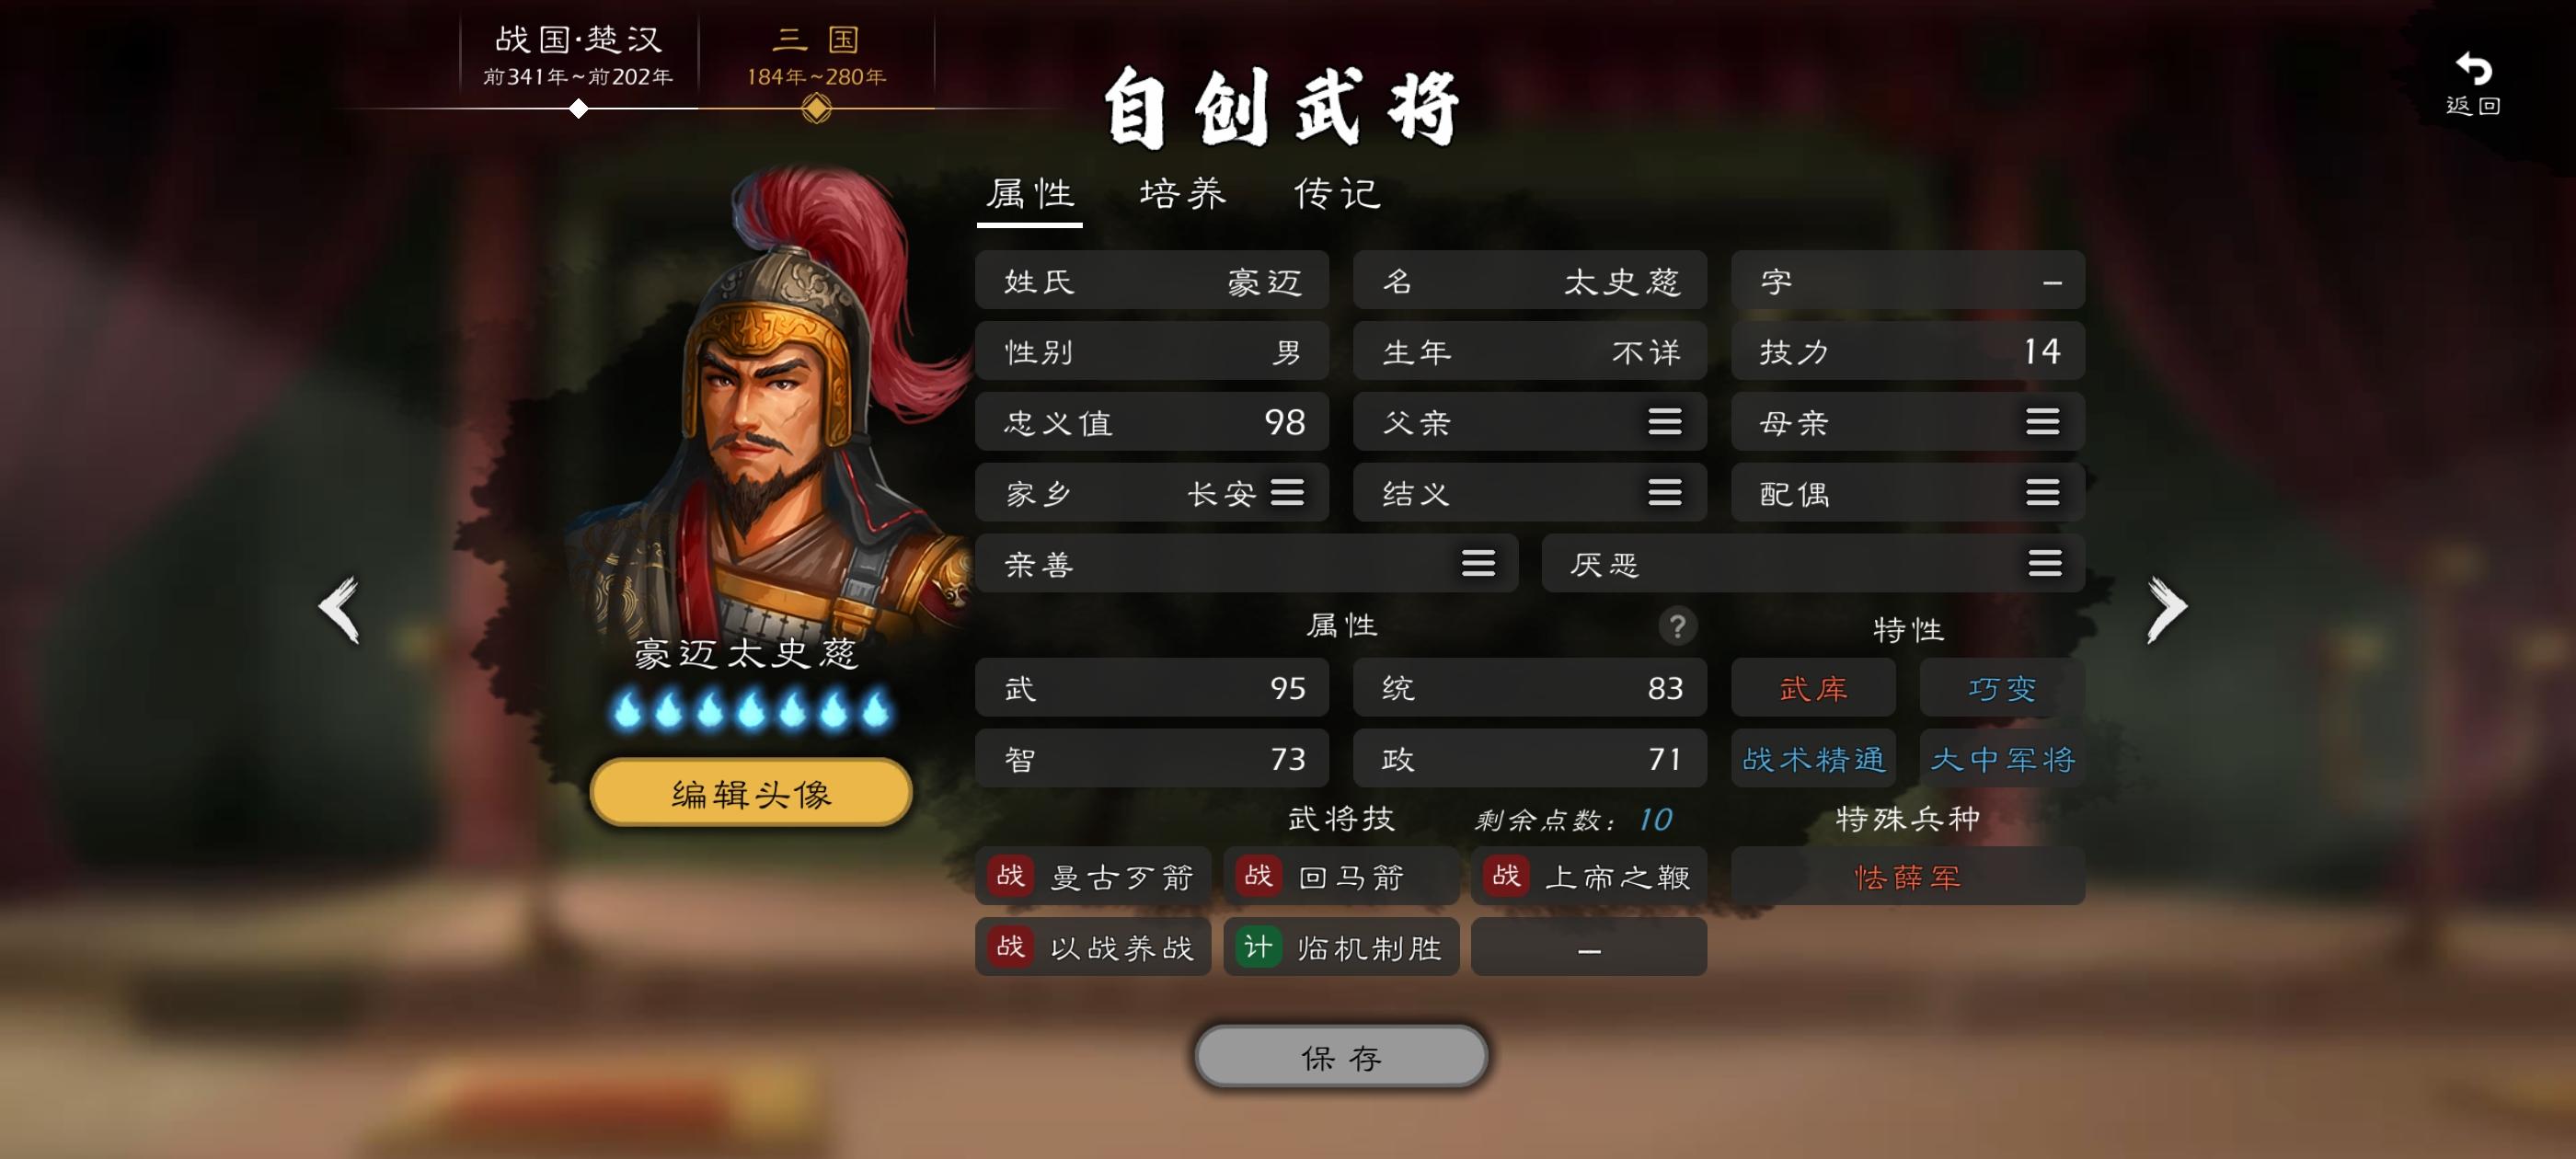
Task: Switch to the 传记 tab
Action: 1337,194
